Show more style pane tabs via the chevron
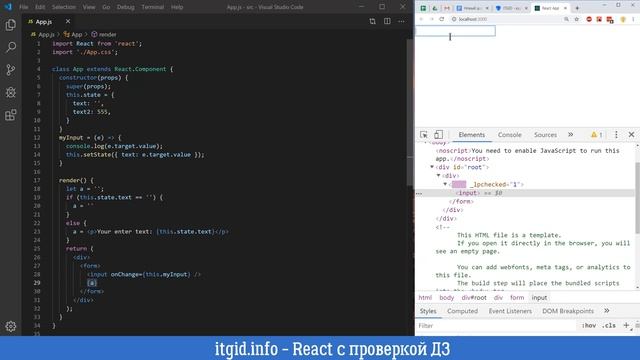This screenshot has width=640, height=360. pyautogui.click(x=607, y=311)
